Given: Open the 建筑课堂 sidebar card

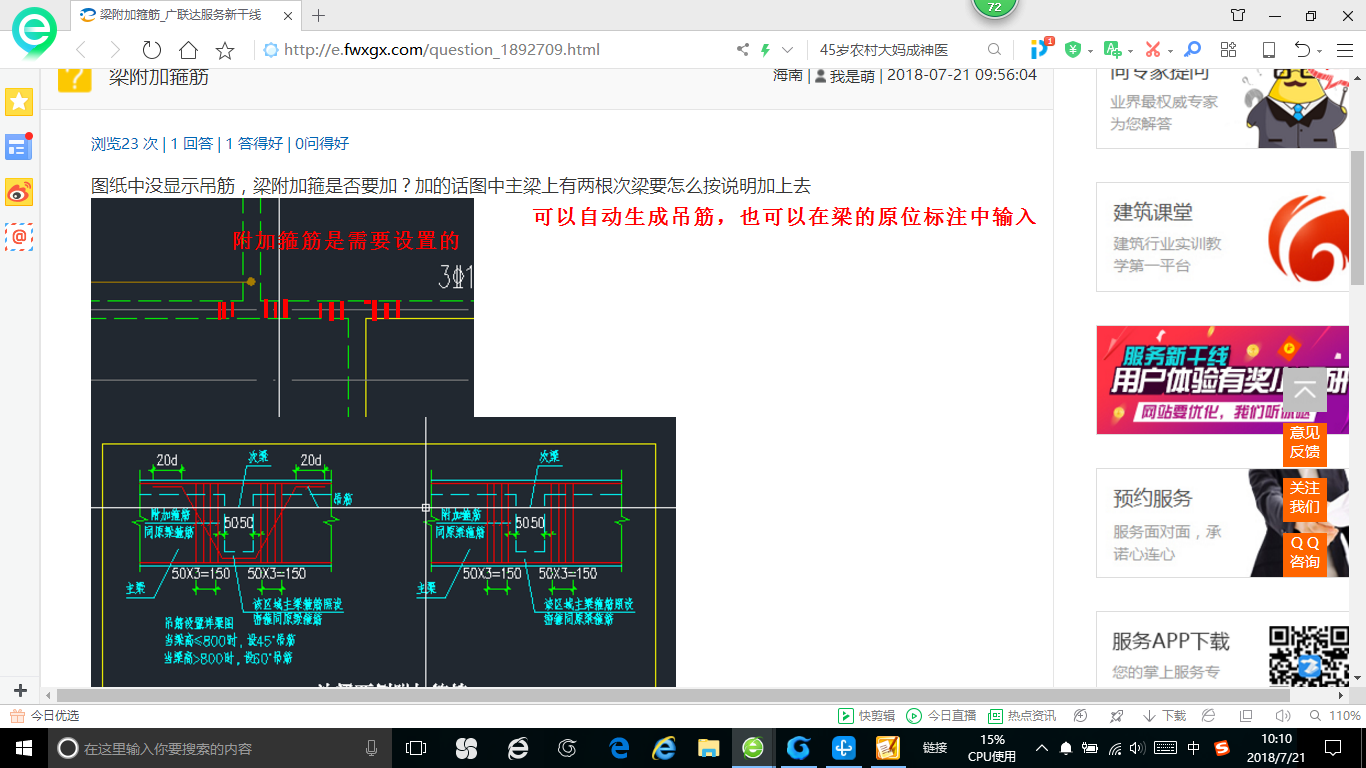Looking at the screenshot, I should 1222,237.
